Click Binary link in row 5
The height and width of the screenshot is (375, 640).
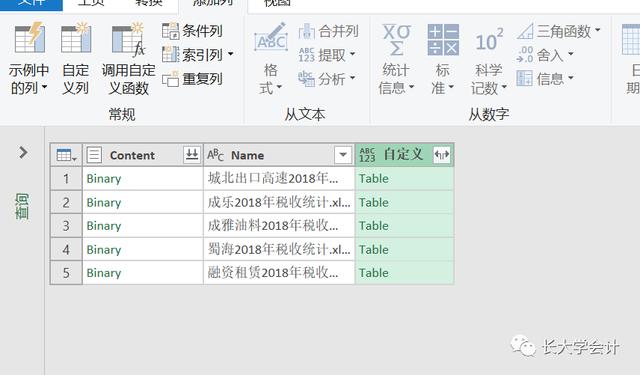click(x=104, y=273)
